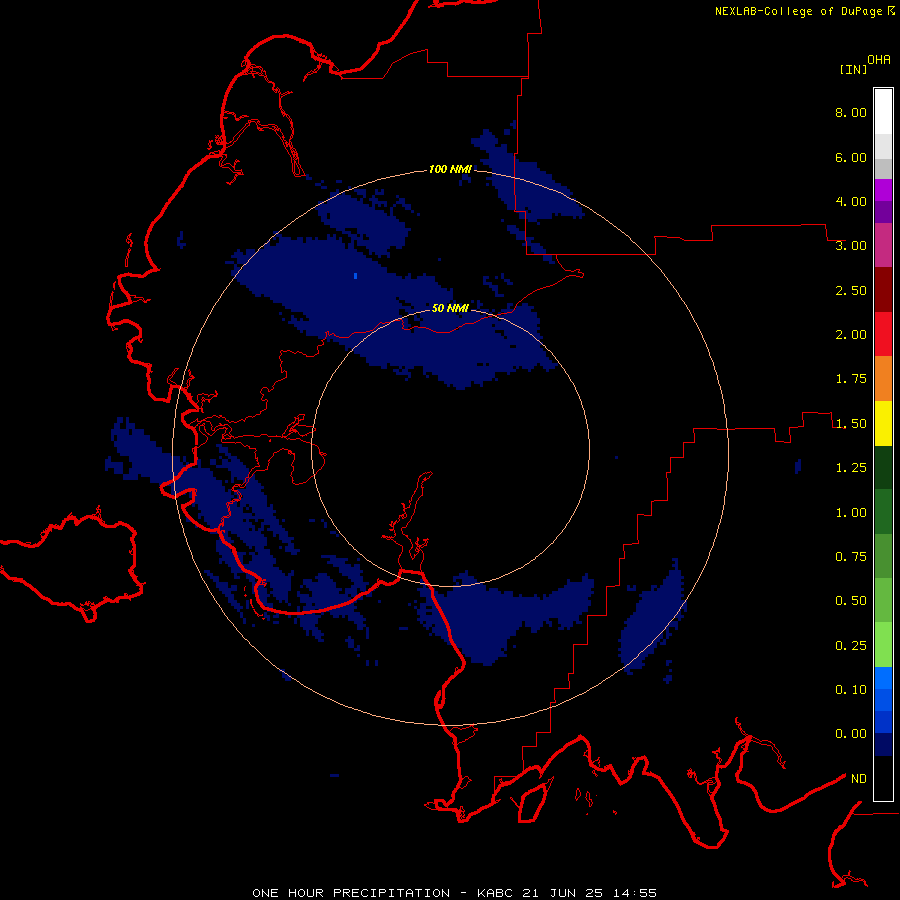Select the 1.25 legend value

(x=851, y=468)
